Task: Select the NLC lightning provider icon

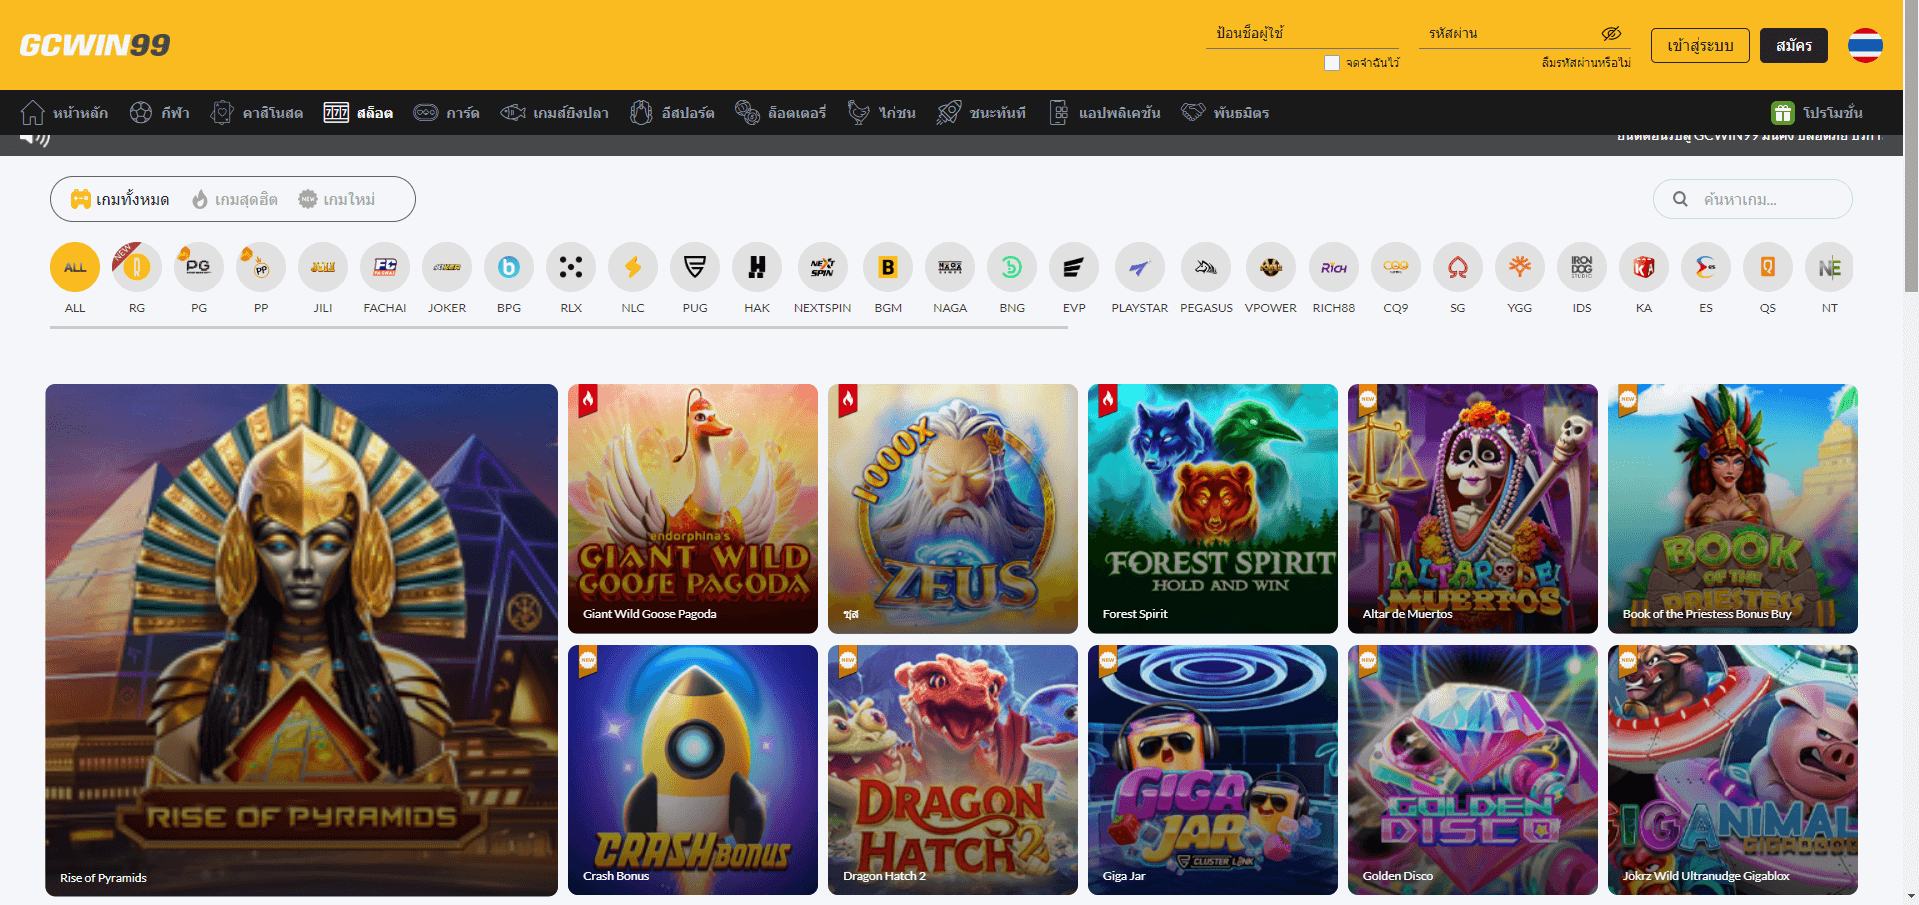Action: 633,267
